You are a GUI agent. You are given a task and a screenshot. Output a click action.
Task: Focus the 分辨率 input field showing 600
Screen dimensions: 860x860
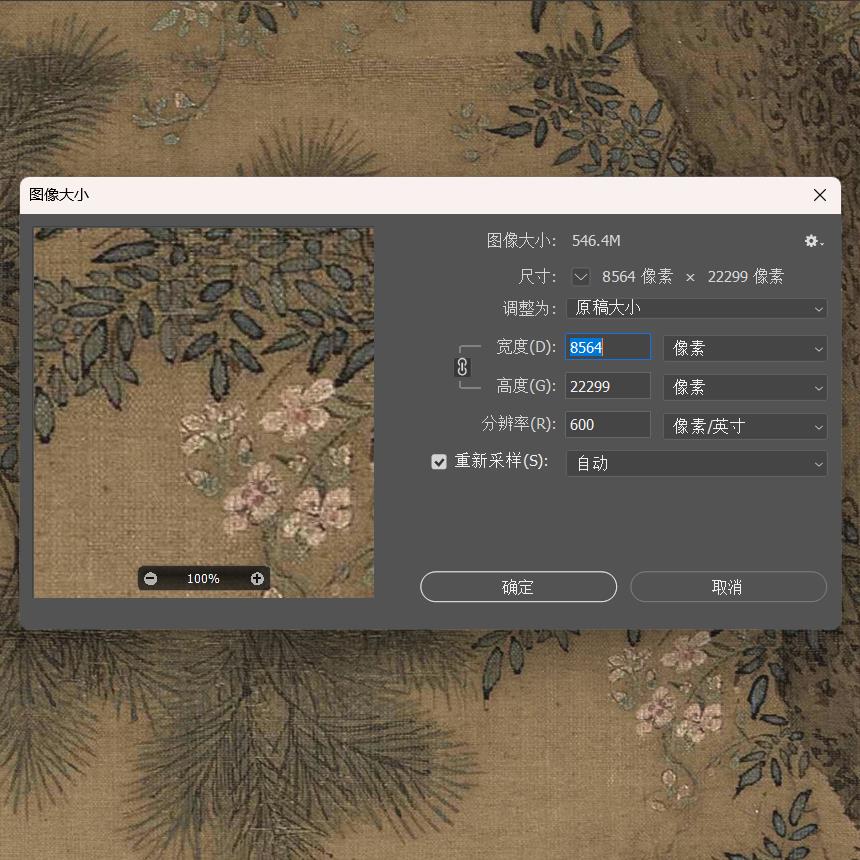pos(608,425)
